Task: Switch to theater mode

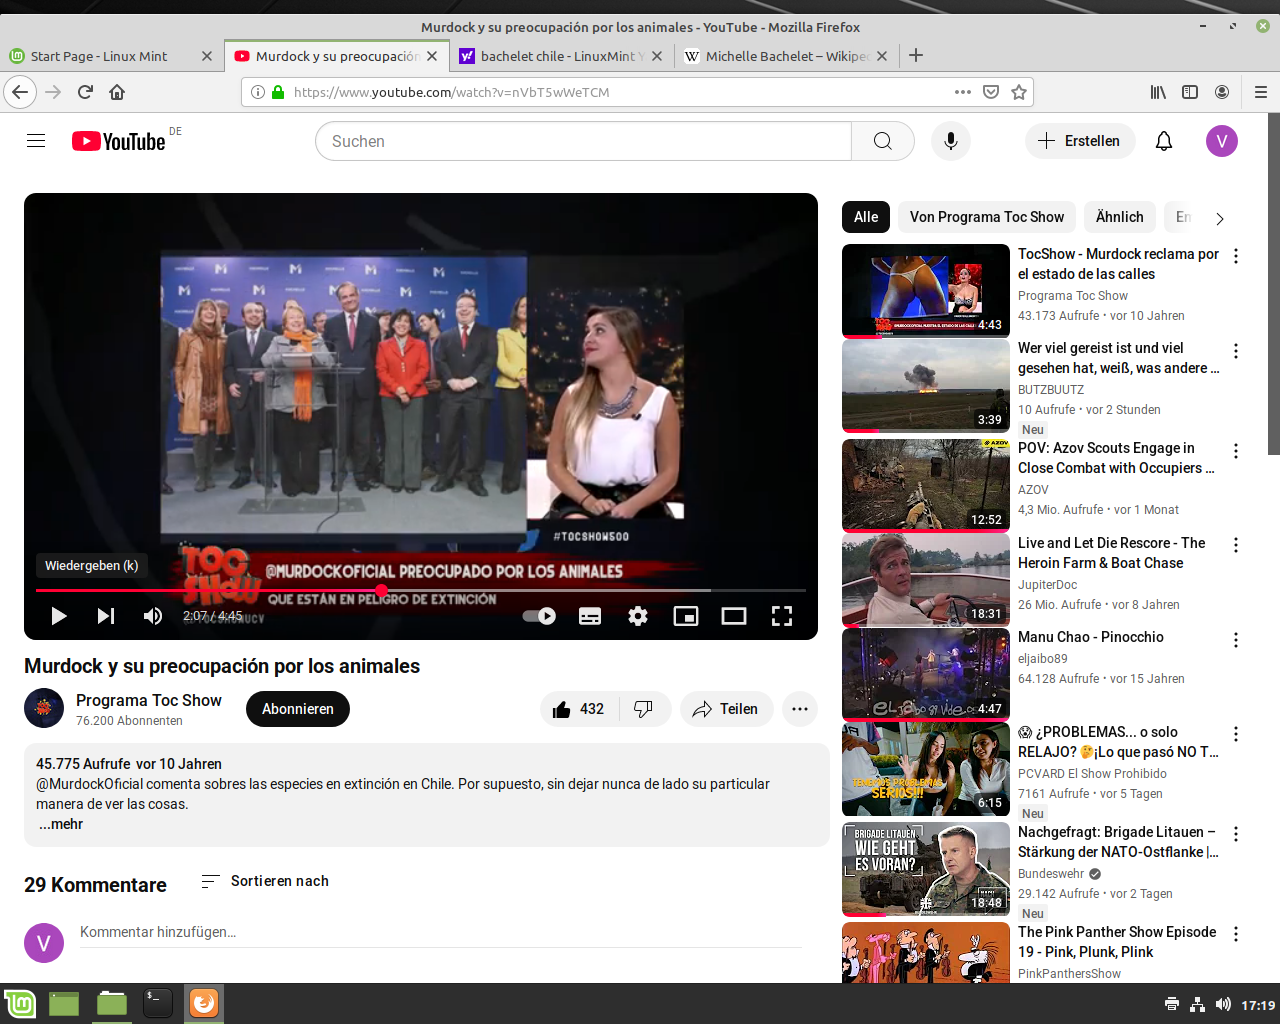Action: coord(734,616)
